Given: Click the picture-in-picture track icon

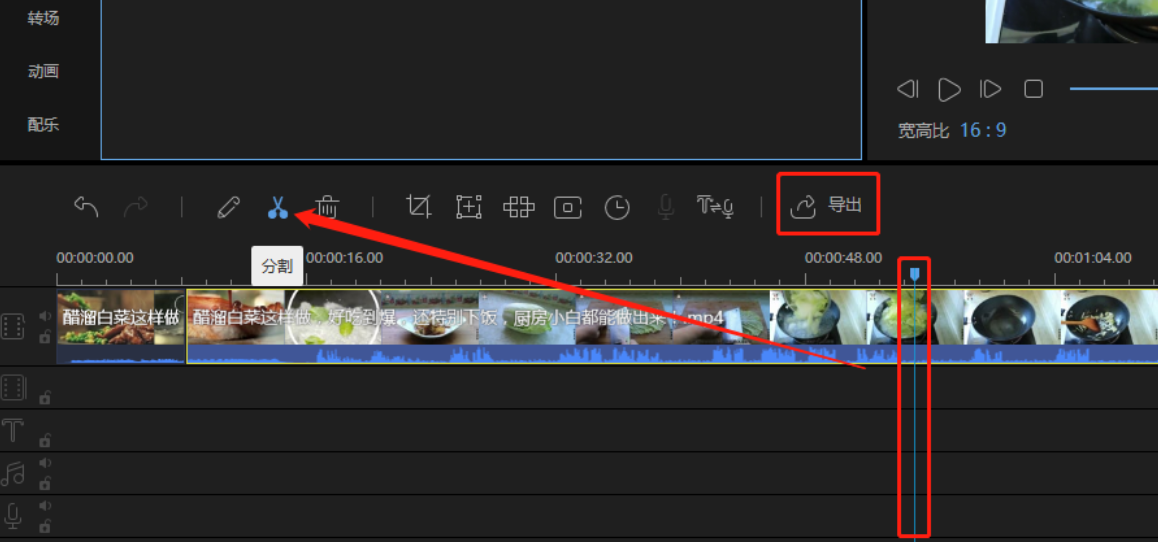Looking at the screenshot, I should click(13, 387).
